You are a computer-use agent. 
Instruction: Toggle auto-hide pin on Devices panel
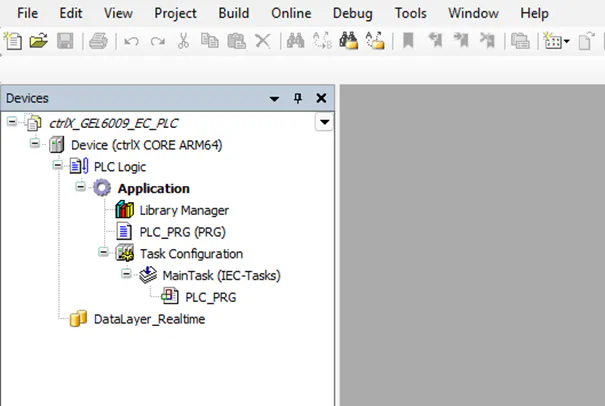(x=297, y=98)
